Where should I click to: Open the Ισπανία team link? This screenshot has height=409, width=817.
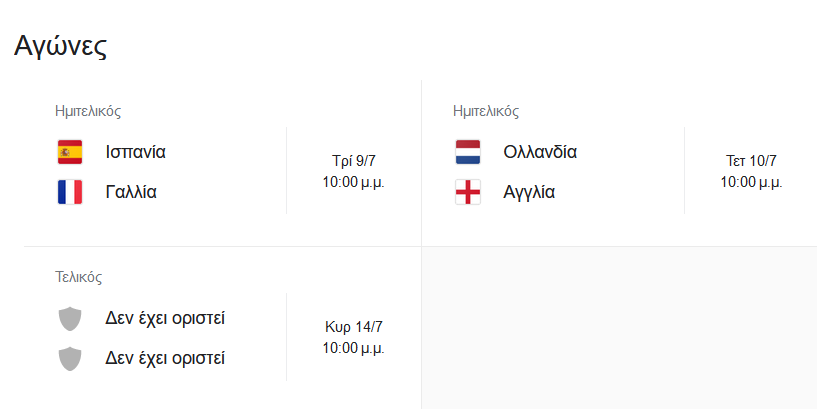point(136,152)
